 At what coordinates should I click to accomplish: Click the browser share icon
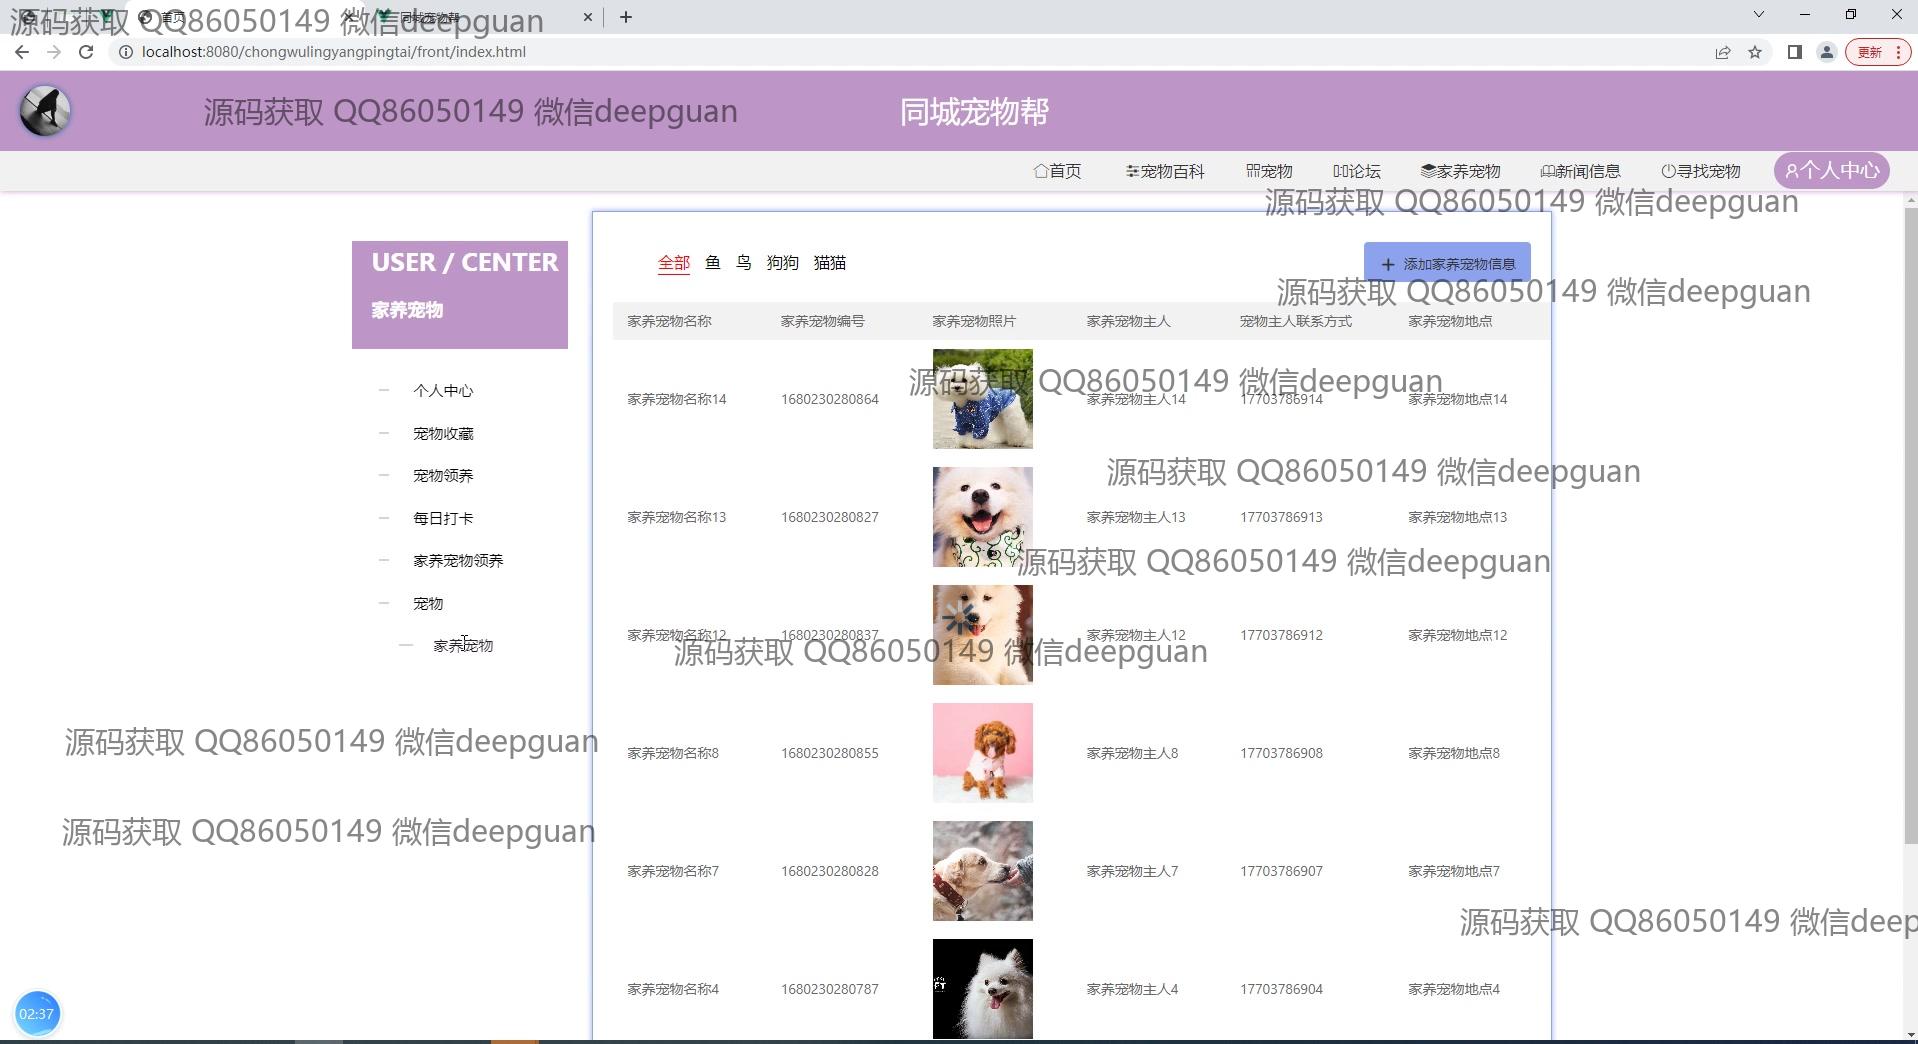tap(1722, 52)
